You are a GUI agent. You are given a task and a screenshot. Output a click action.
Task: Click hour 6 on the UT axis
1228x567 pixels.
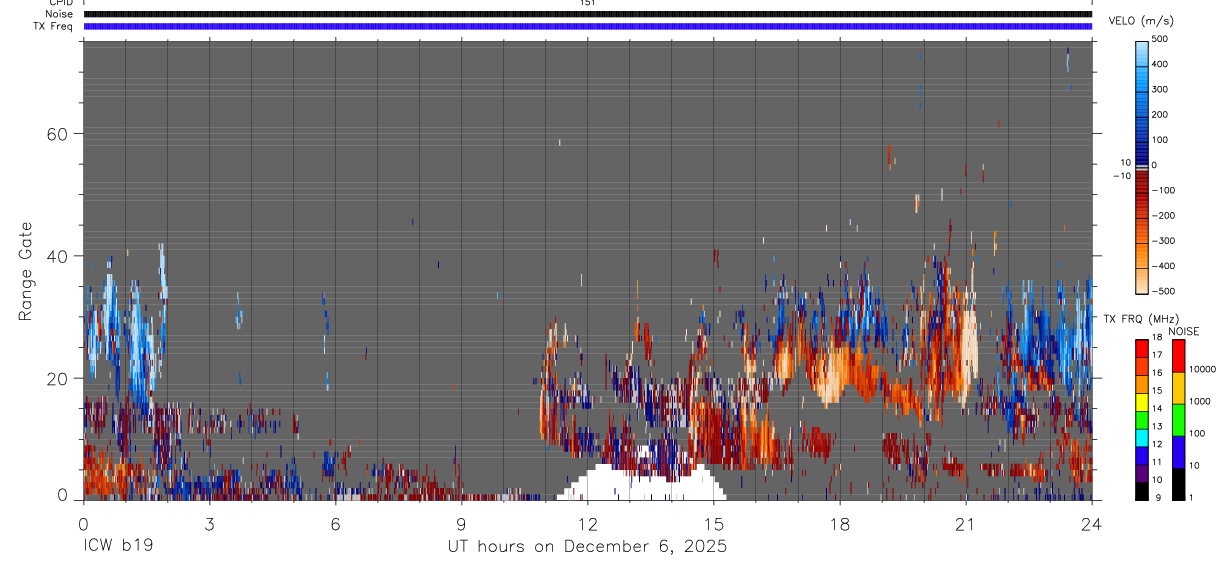(x=335, y=523)
